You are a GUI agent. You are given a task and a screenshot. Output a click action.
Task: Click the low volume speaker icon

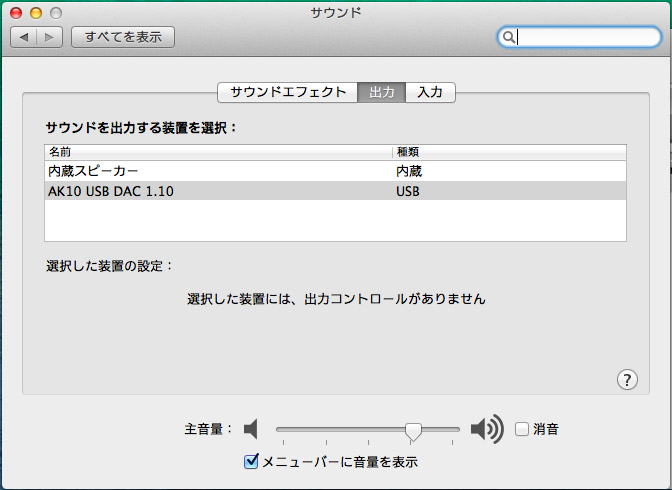[251, 429]
